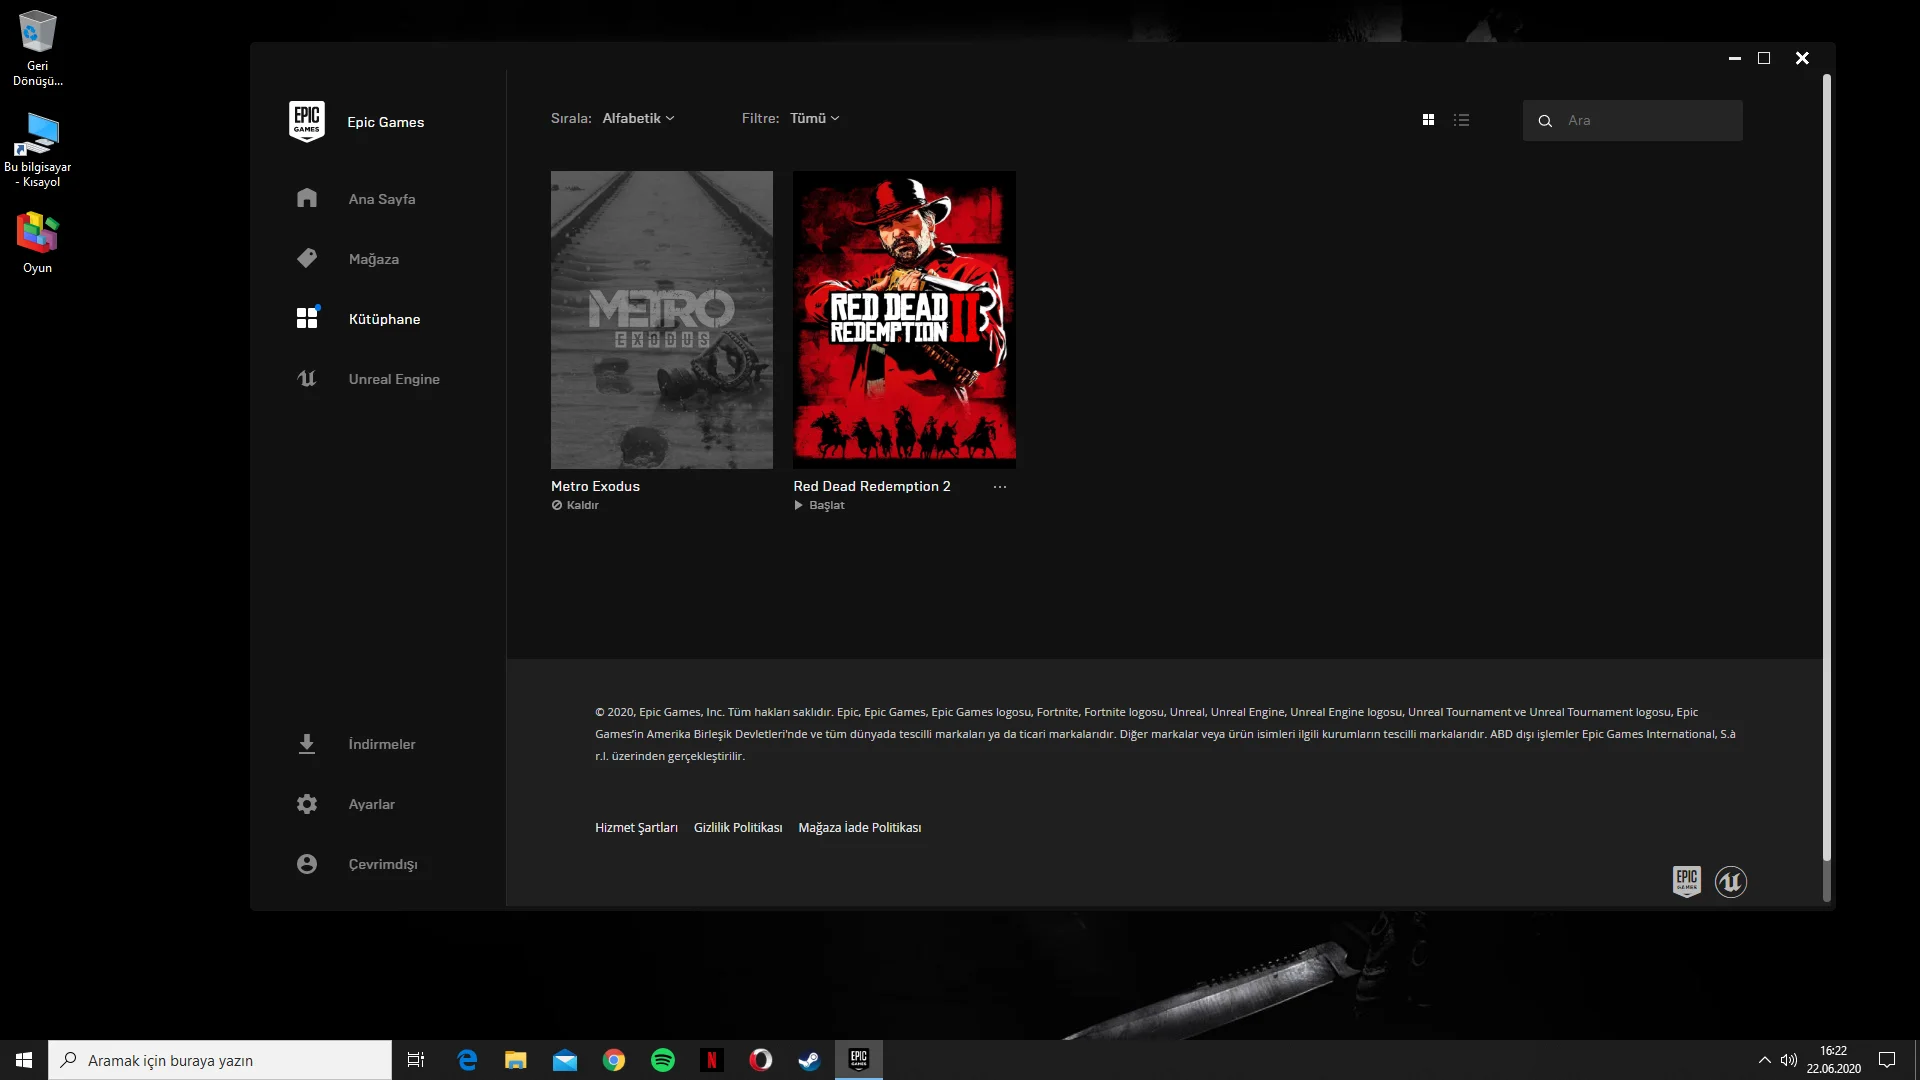Click the Epic Games sidebar title text
The width and height of the screenshot is (1920, 1080).
click(386, 122)
